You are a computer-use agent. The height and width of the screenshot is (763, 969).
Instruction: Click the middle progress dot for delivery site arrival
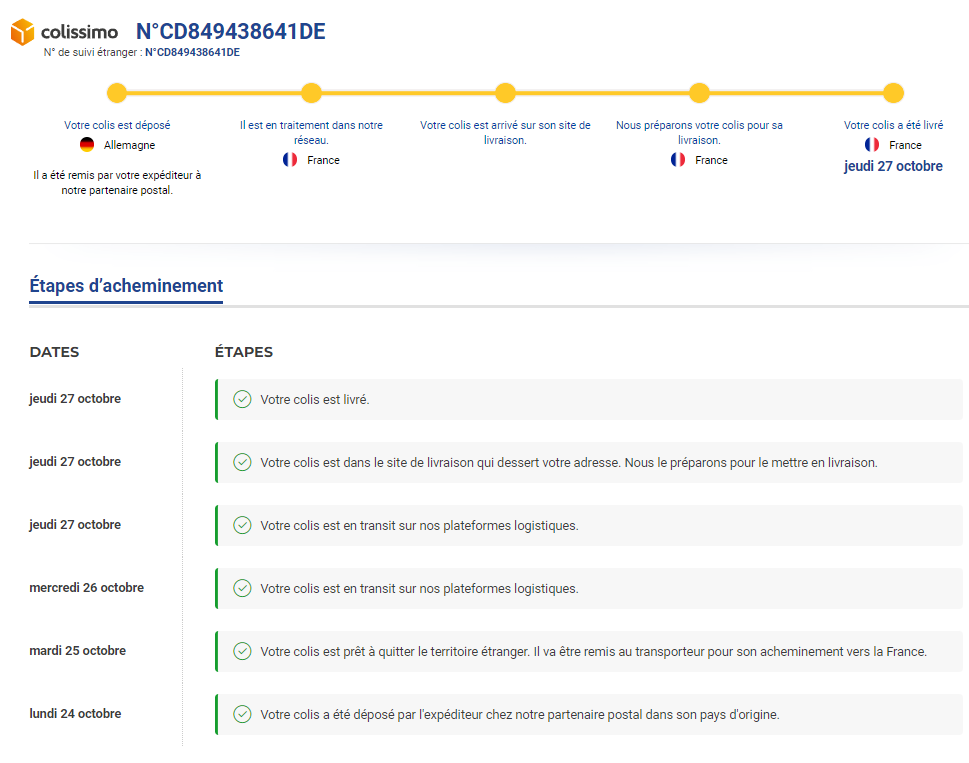pos(505,93)
